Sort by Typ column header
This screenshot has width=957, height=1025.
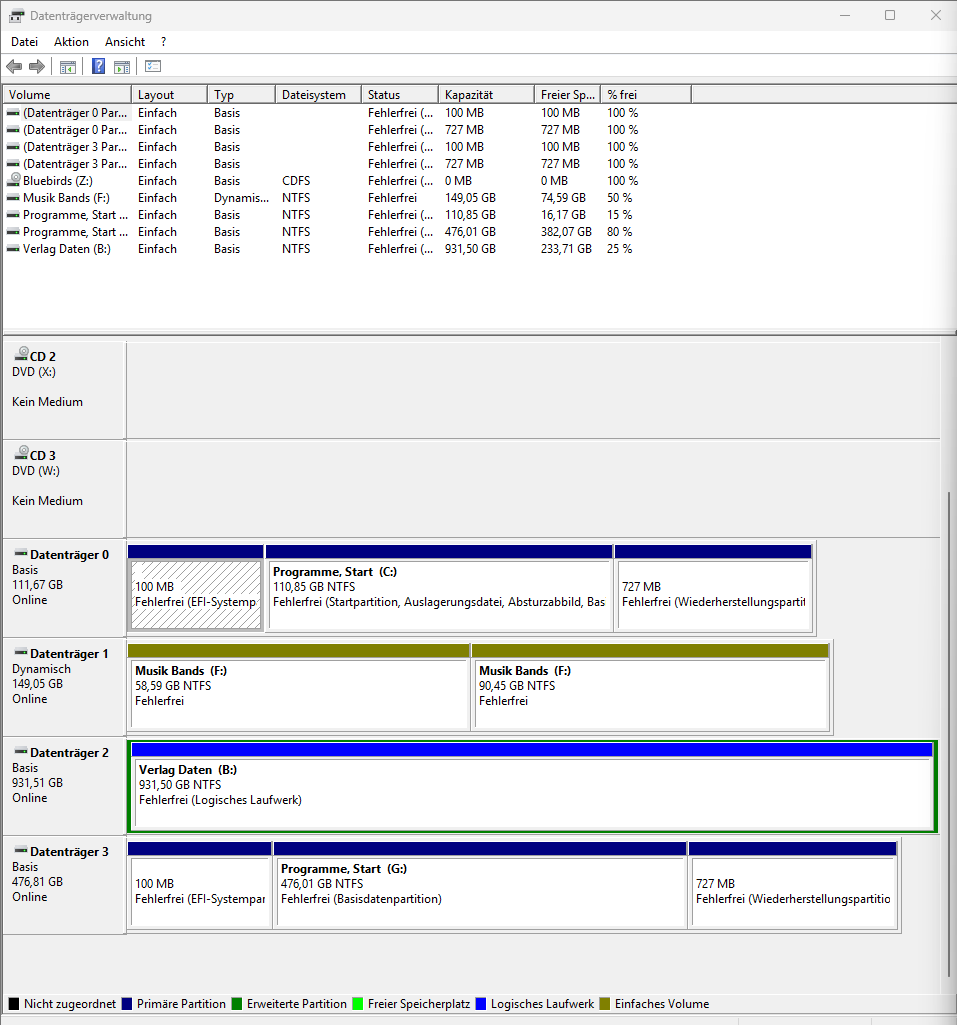pos(241,95)
